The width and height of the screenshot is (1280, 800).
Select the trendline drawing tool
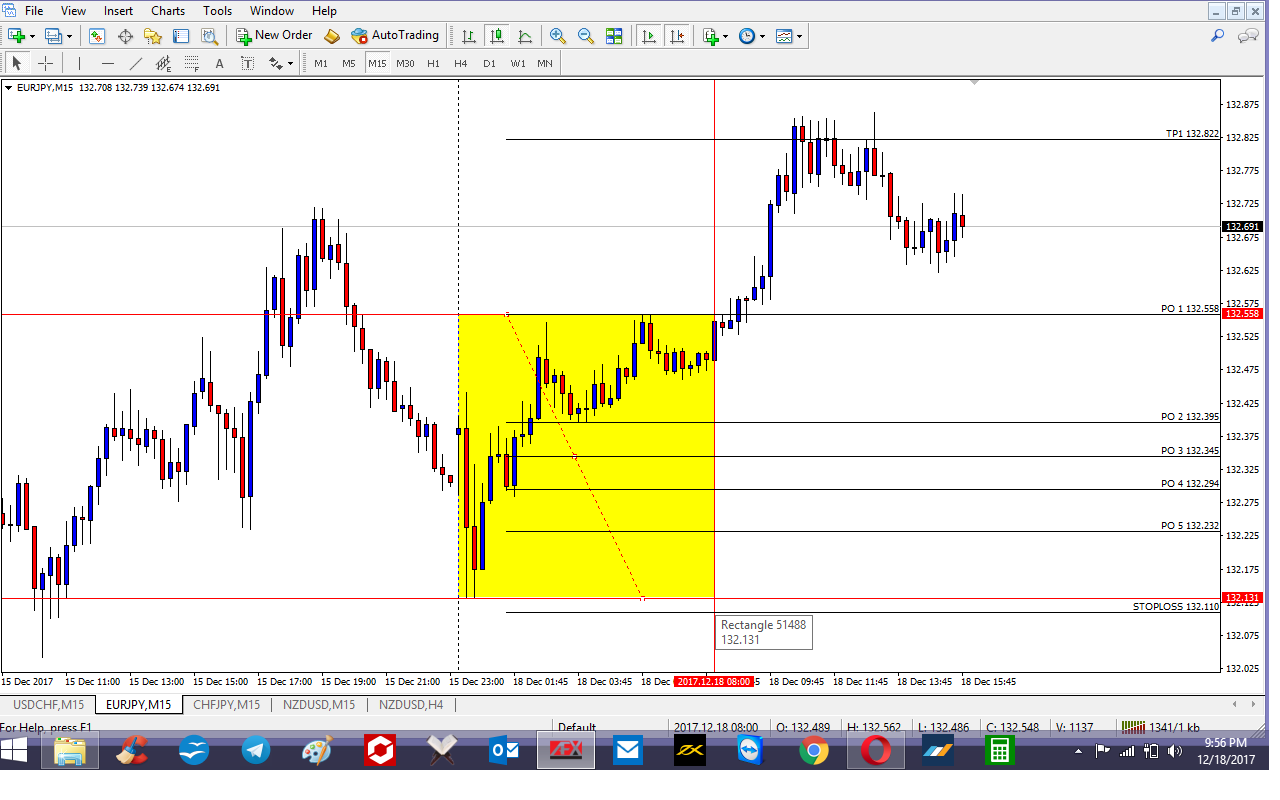(135, 63)
